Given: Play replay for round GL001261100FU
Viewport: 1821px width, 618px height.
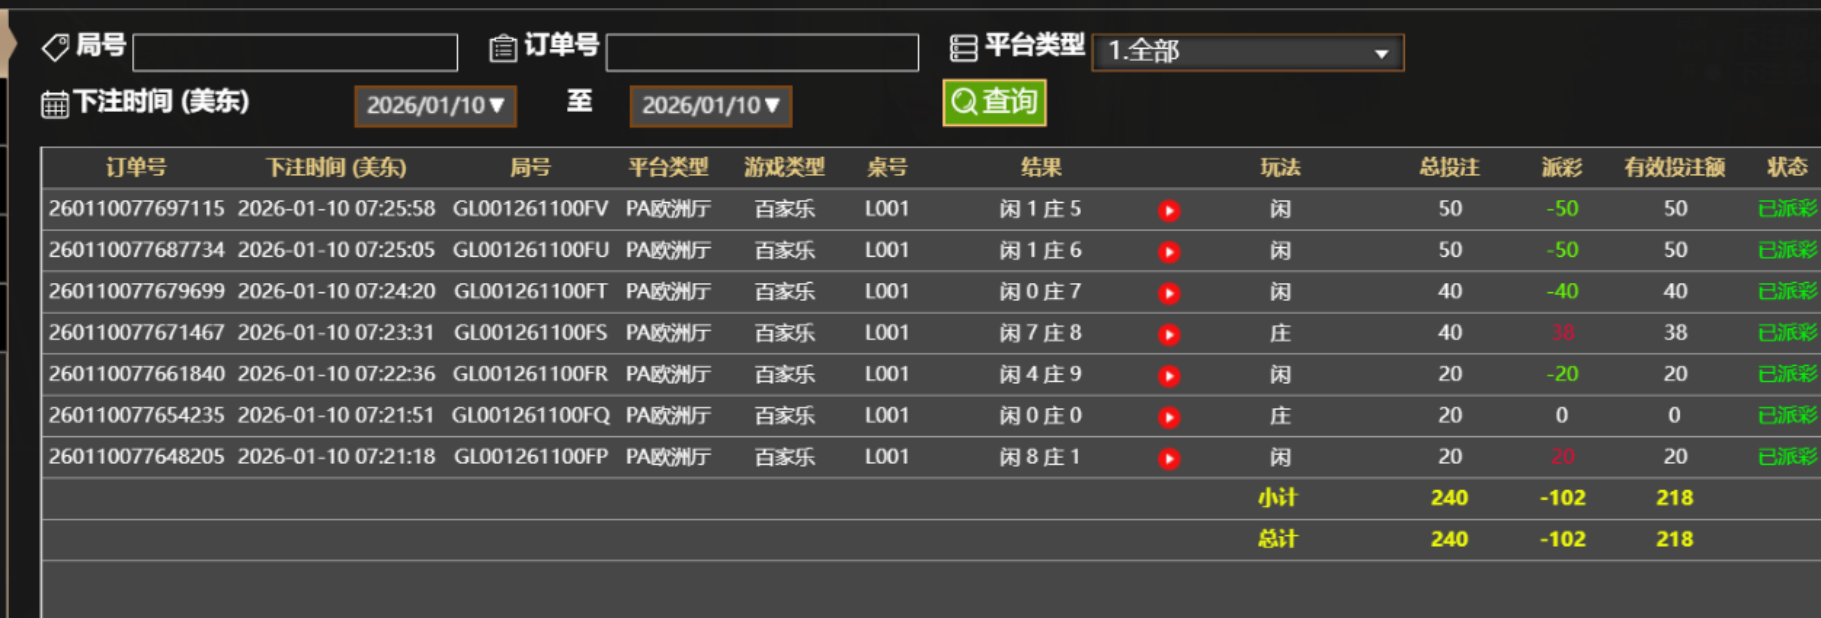Looking at the screenshot, I should click(x=1168, y=251).
